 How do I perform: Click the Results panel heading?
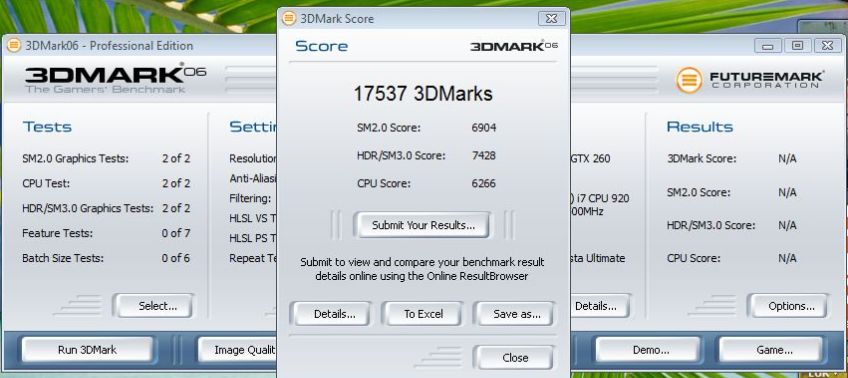coord(700,127)
